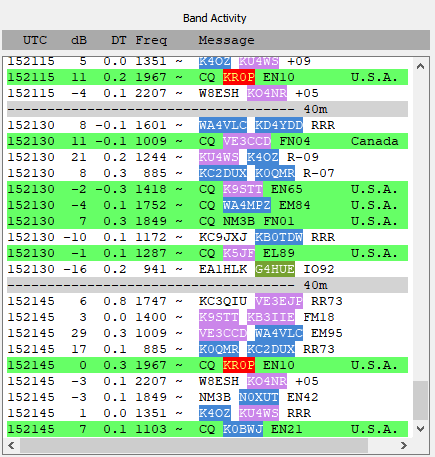435x457 pixels.
Task: Click the vertical scrollbar down arrow
Action: (420, 429)
